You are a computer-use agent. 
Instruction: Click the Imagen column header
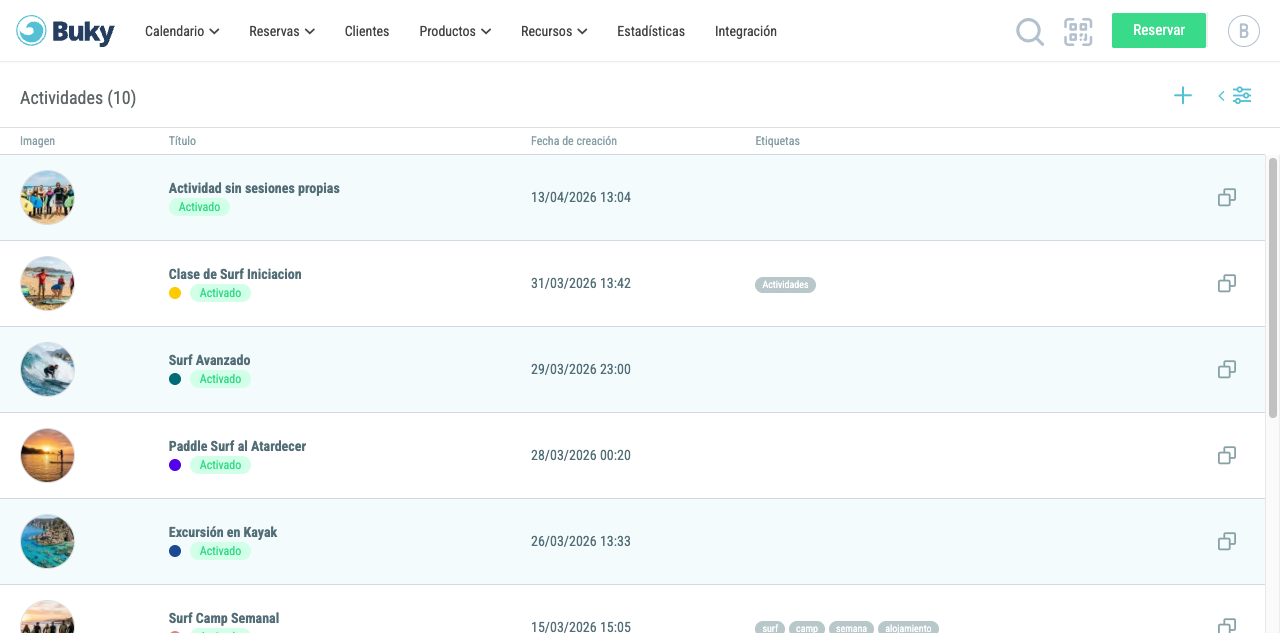click(x=37, y=141)
